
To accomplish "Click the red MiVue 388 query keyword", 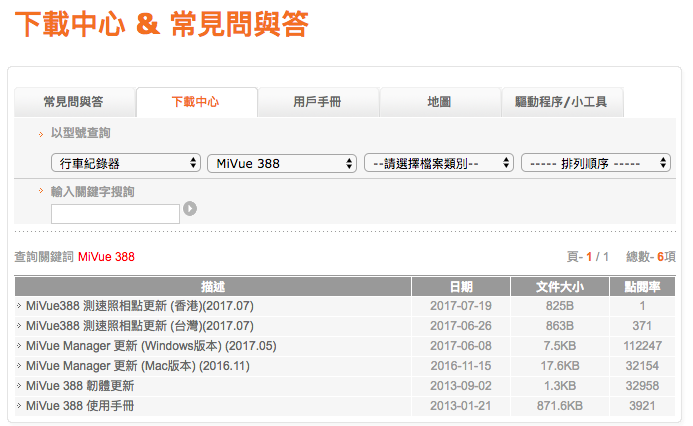I will [x=106, y=257].
